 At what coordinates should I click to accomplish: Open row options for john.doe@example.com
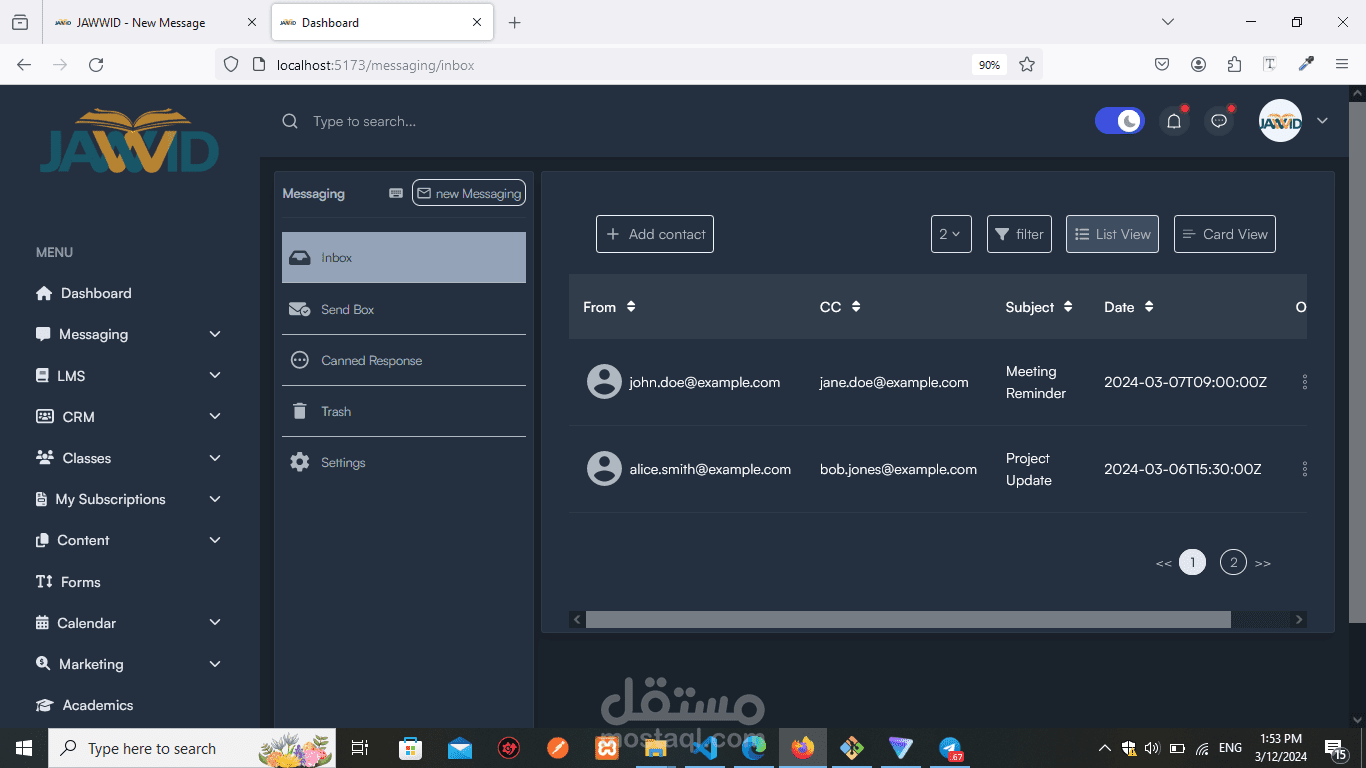(x=1304, y=382)
